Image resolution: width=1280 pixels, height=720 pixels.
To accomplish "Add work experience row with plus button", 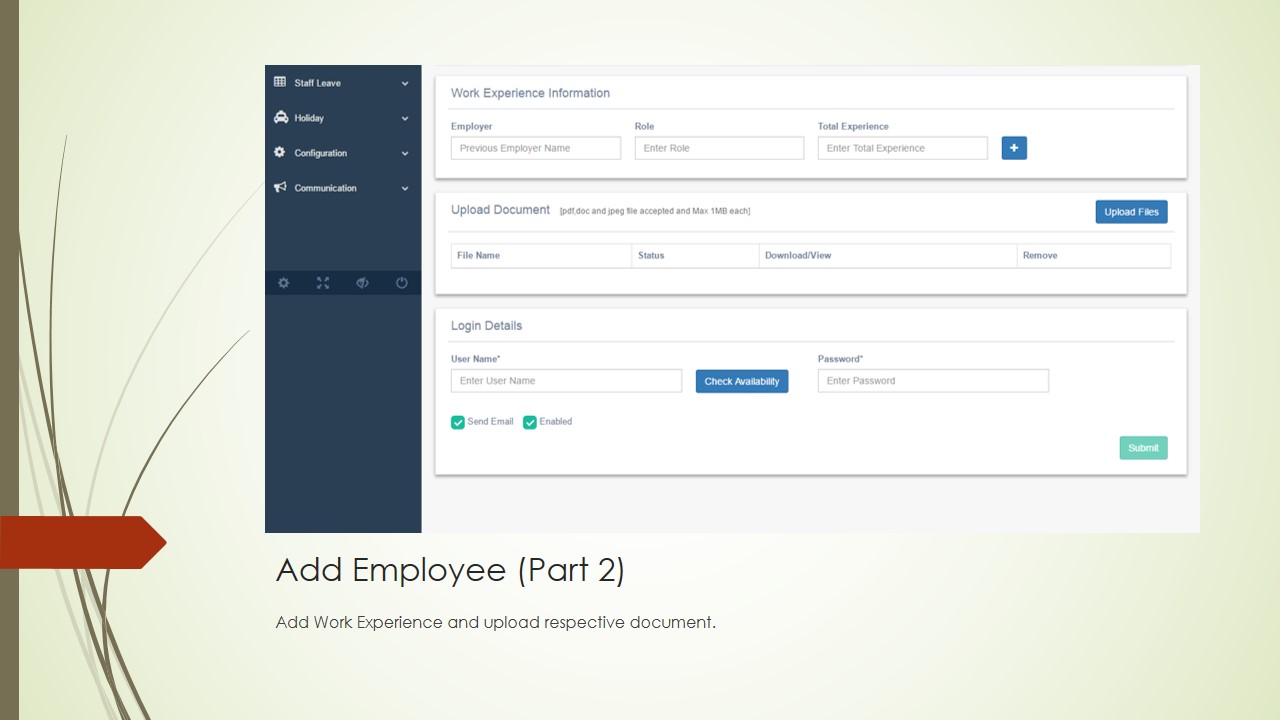I will [x=1014, y=148].
